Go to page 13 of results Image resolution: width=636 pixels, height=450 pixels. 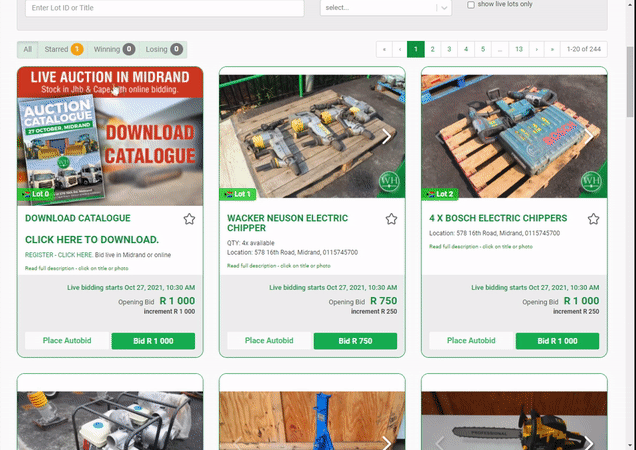point(518,48)
